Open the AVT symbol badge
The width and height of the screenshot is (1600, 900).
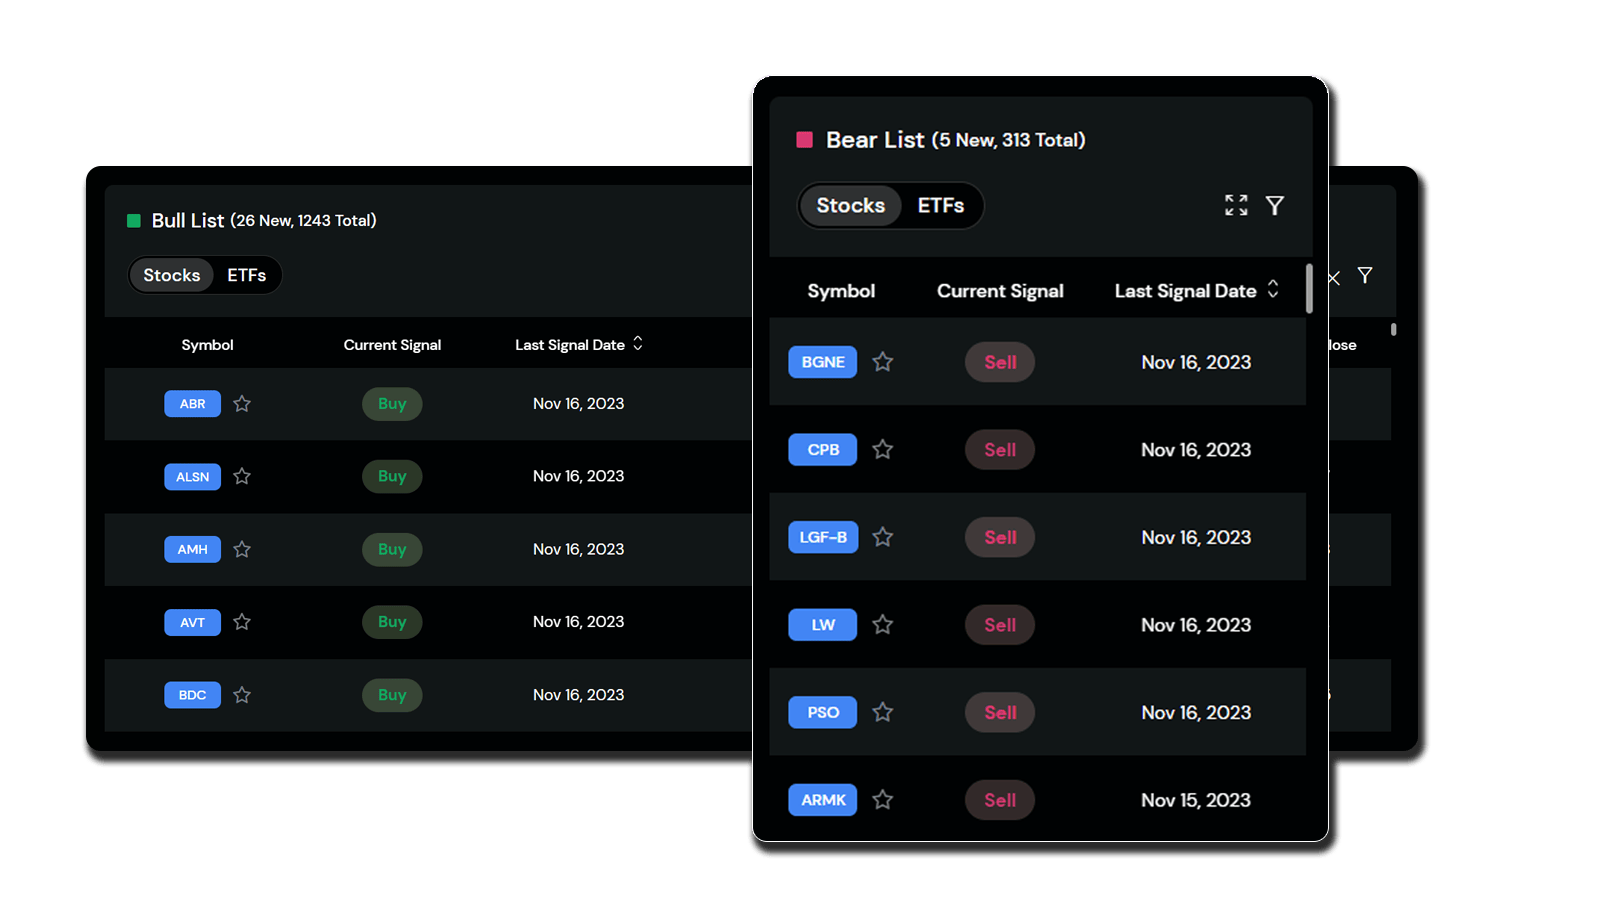[192, 622]
